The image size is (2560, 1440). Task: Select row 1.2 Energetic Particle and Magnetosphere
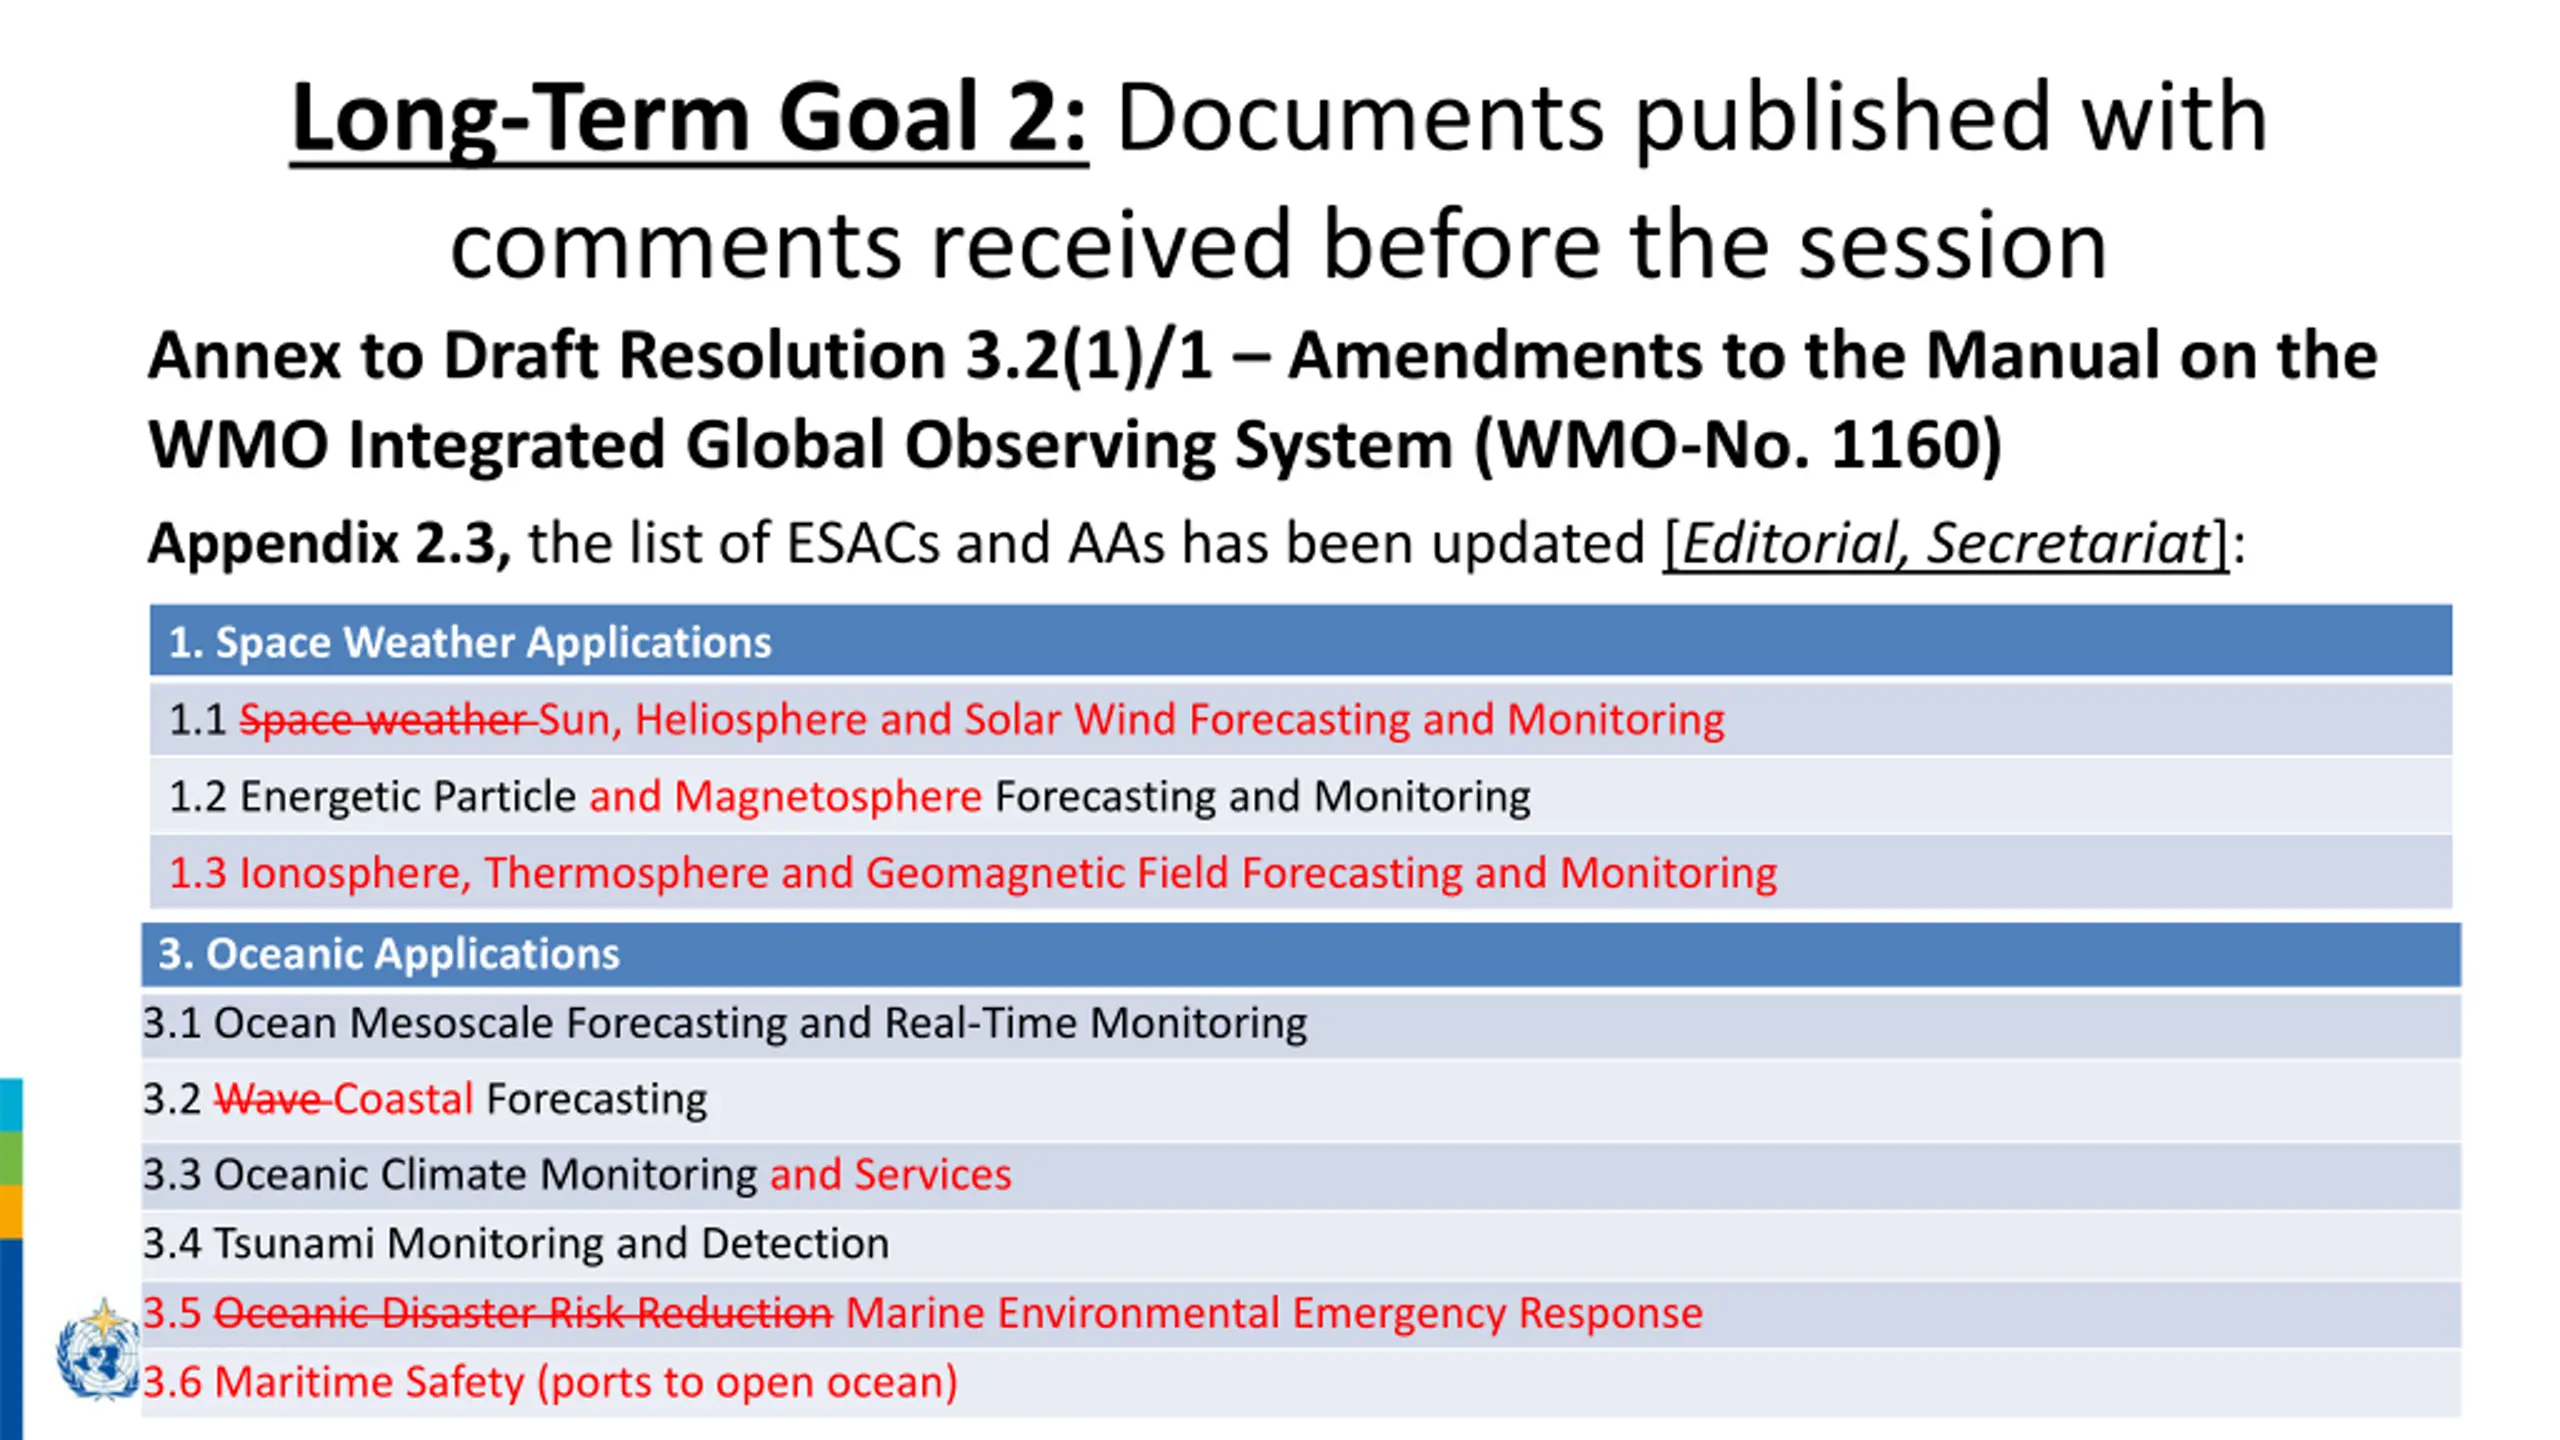850,797
